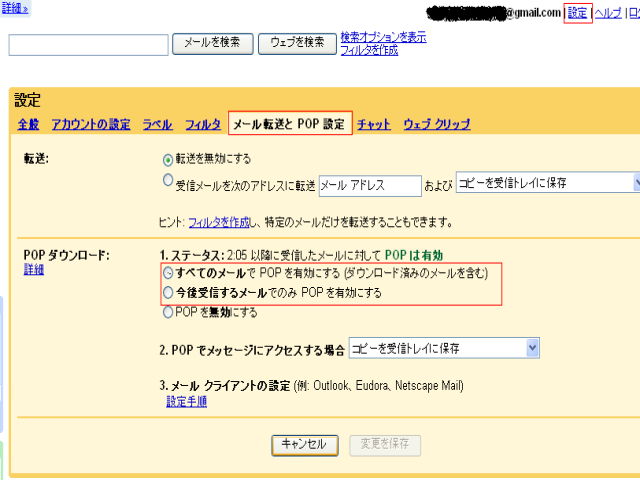Go to the フィルタ tab
The image size is (640, 480).
203,125
